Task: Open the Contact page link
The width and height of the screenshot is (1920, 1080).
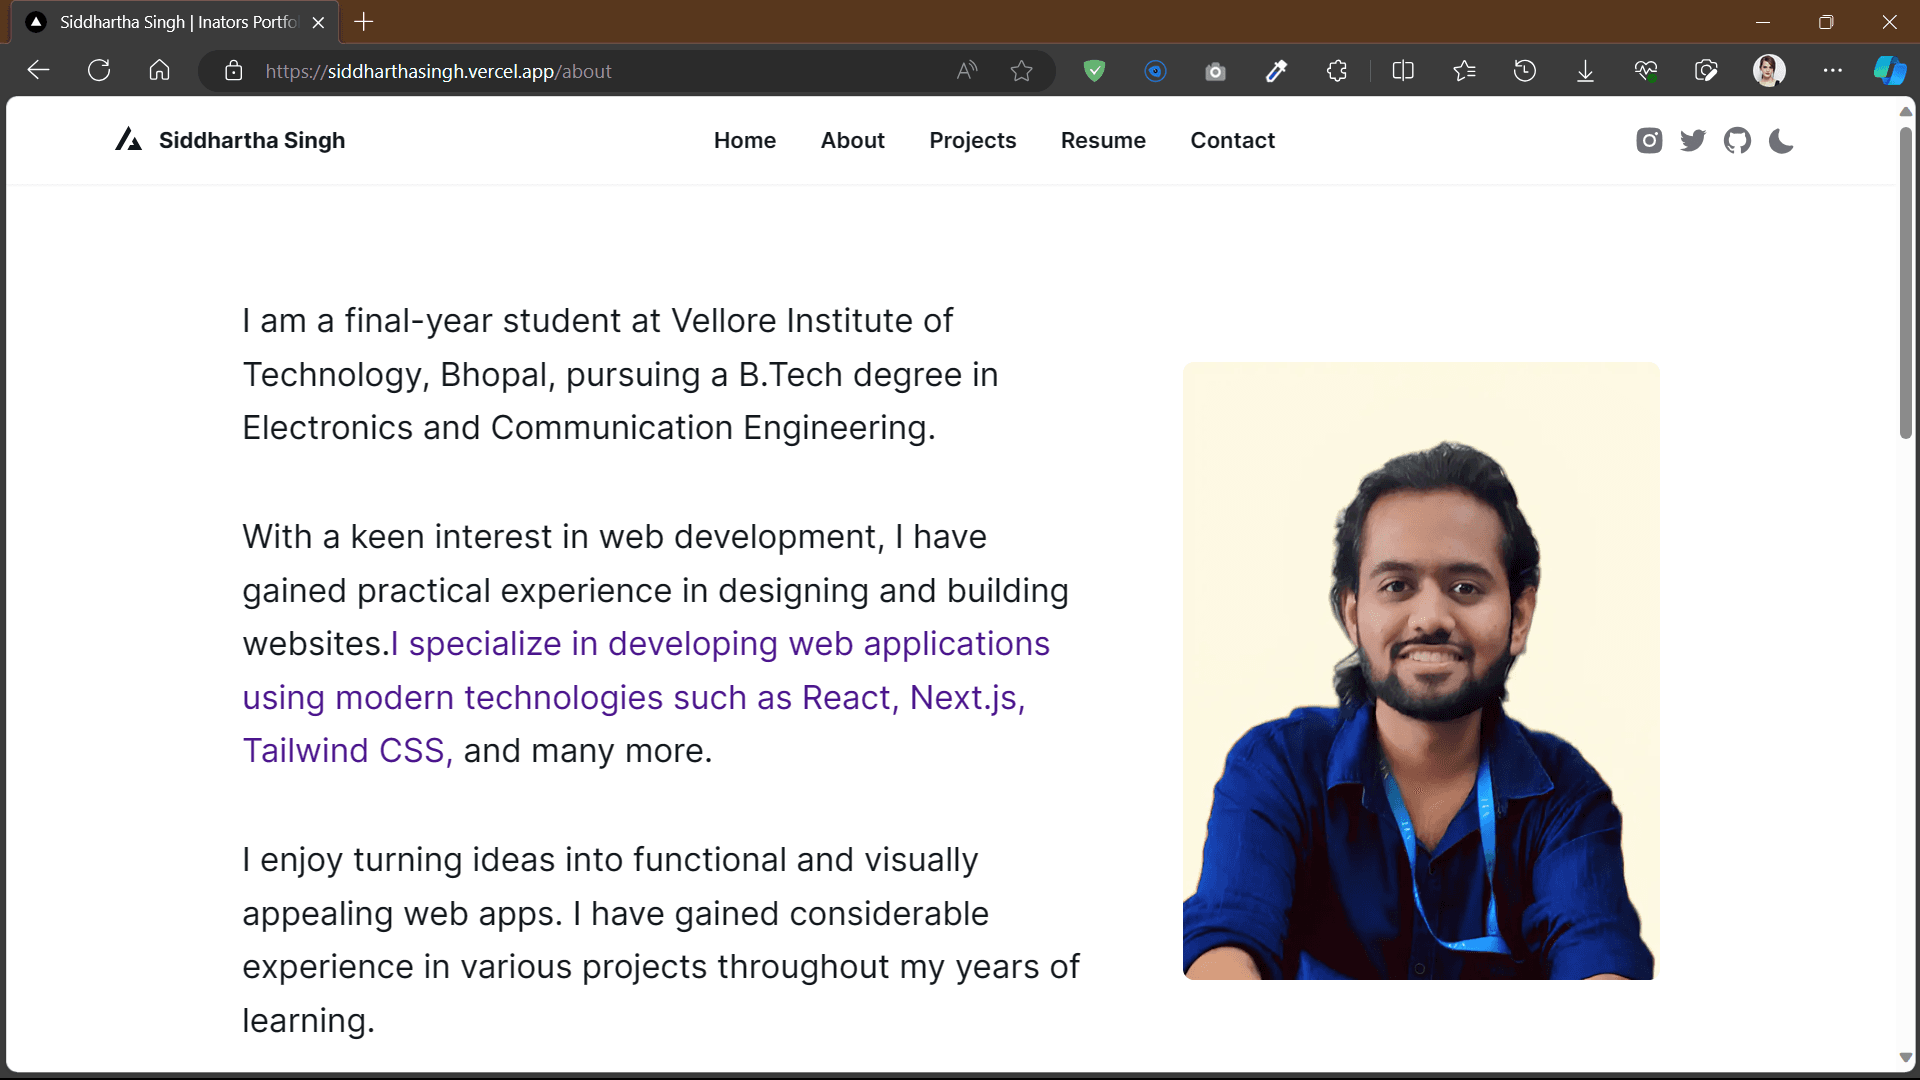Action: (x=1232, y=140)
